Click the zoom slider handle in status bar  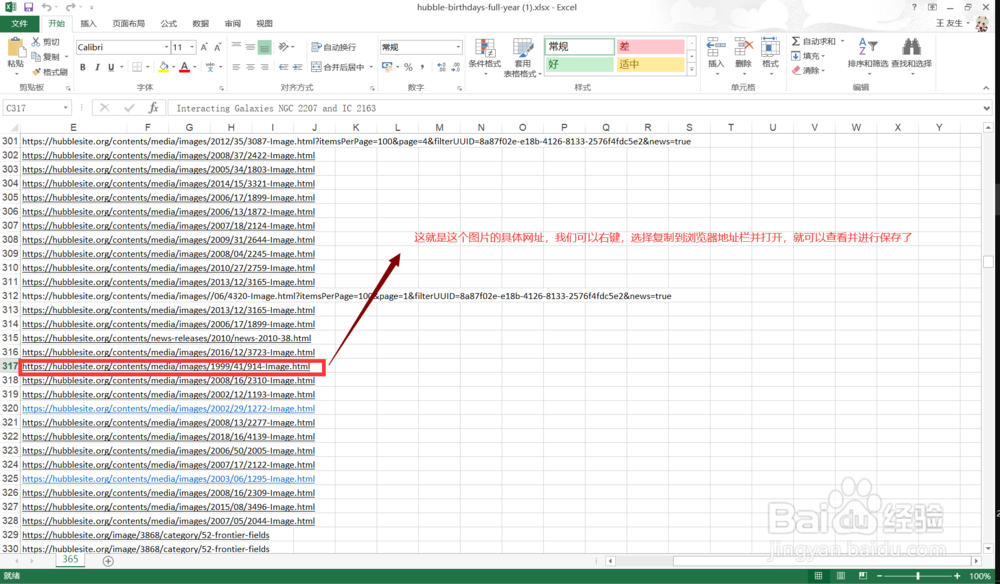click(918, 576)
